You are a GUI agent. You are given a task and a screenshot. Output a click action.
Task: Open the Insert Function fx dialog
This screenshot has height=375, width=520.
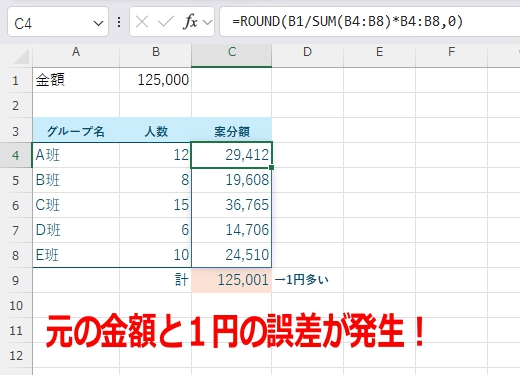[x=190, y=22]
